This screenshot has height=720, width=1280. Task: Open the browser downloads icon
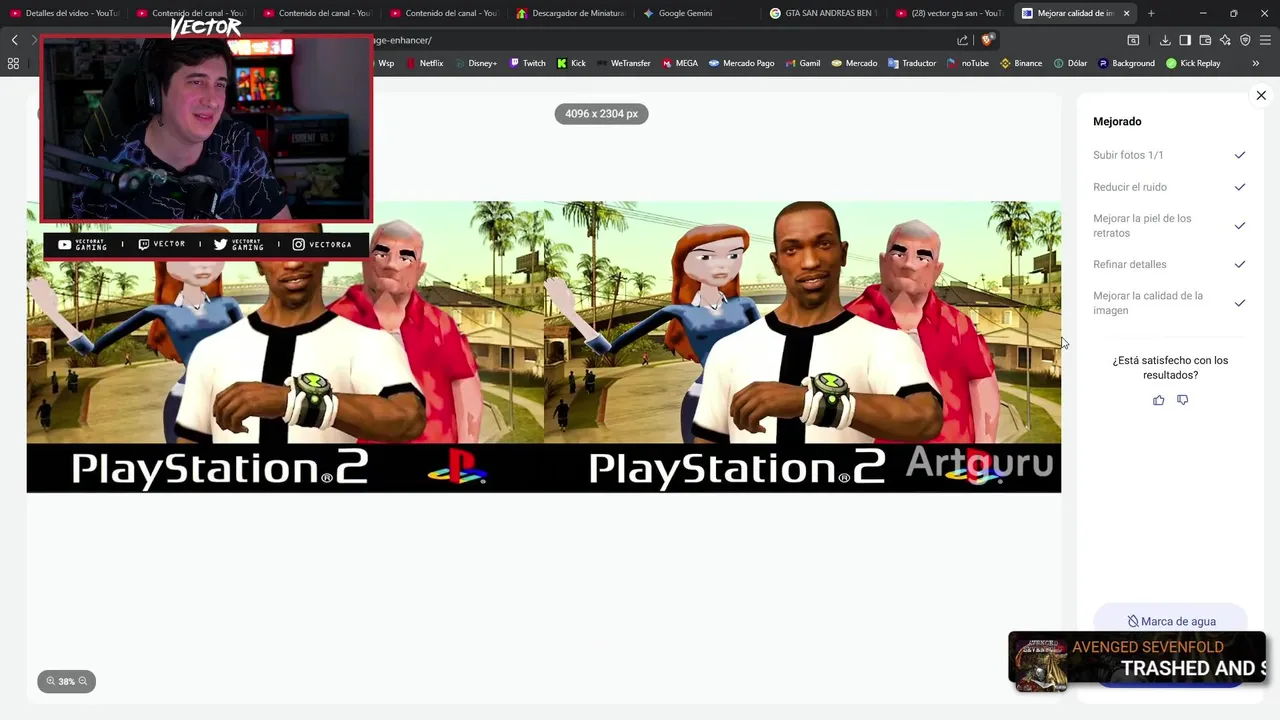click(x=1165, y=40)
